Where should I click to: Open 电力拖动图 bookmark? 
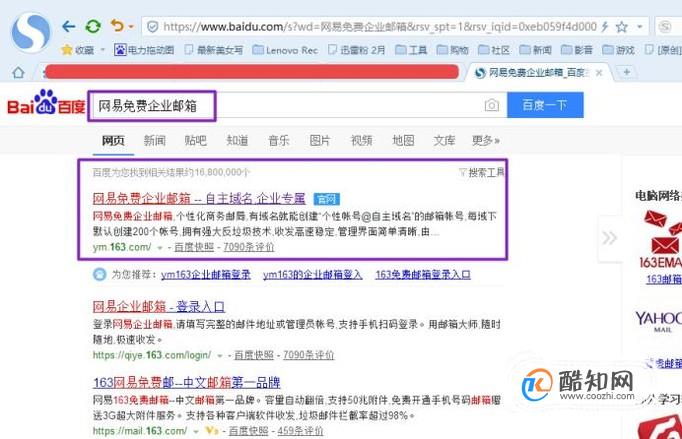click(x=144, y=50)
